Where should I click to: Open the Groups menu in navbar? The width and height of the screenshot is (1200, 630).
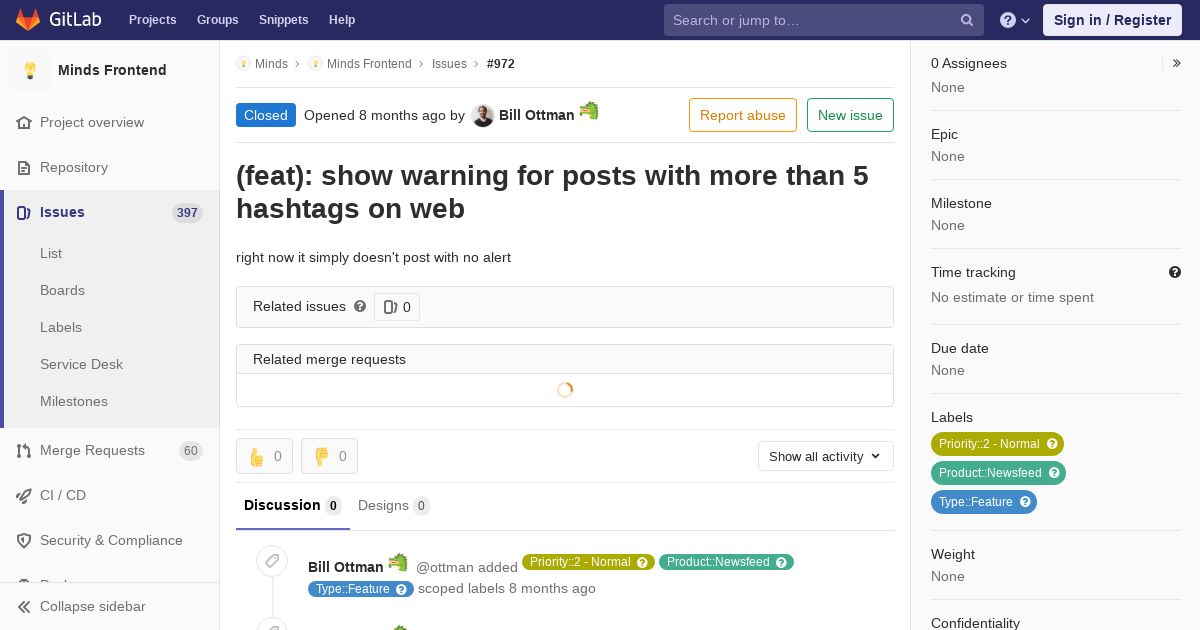point(217,20)
